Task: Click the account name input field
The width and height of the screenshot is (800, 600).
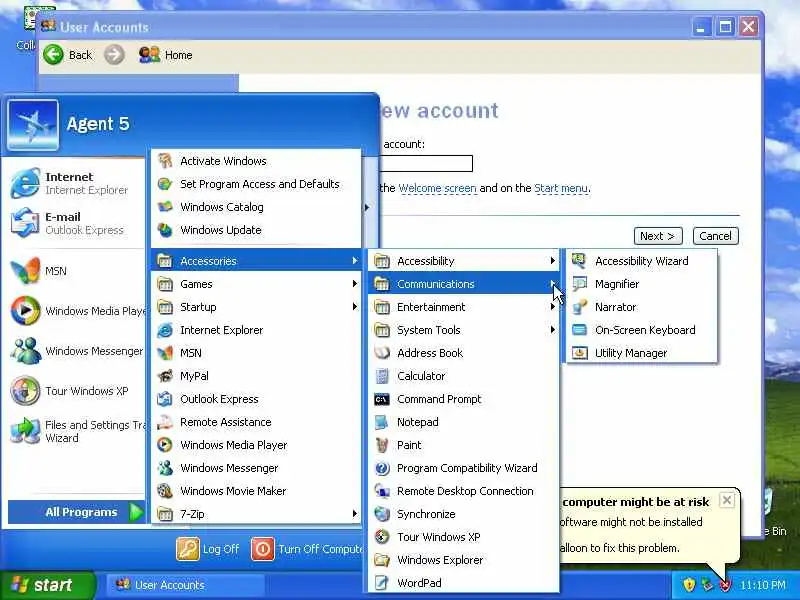Action: [426, 163]
